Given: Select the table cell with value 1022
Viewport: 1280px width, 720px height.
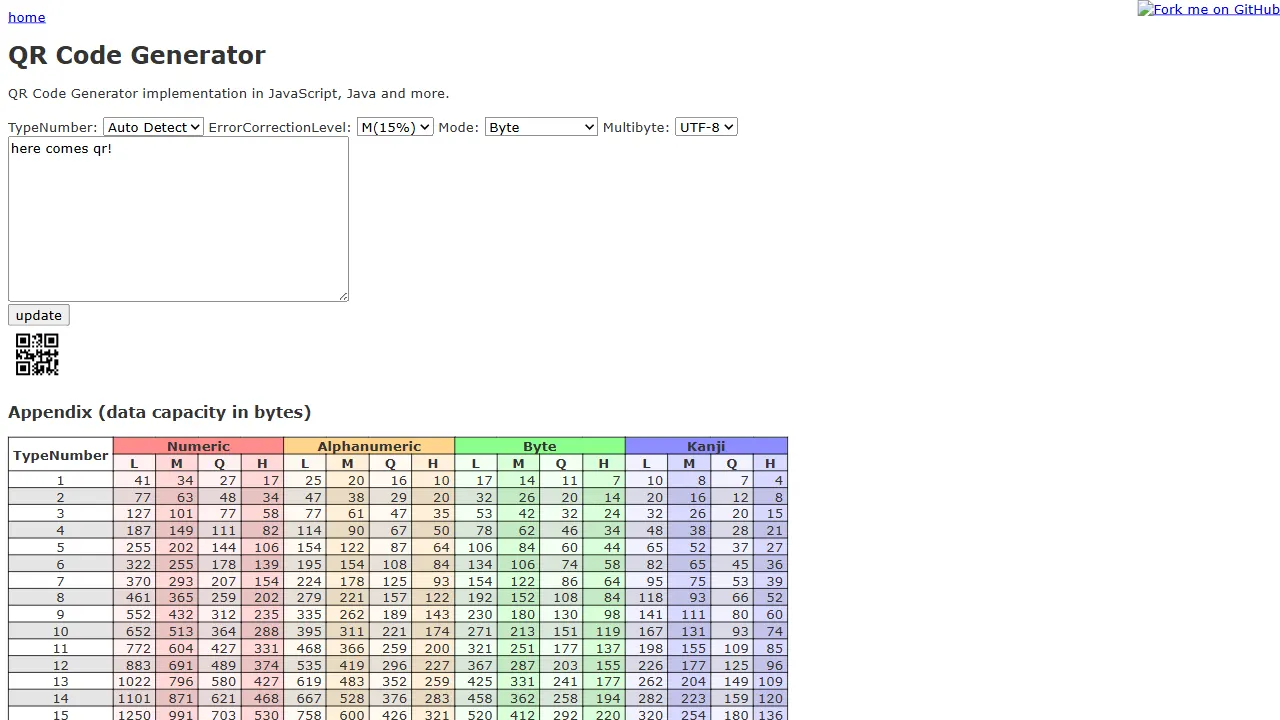Looking at the screenshot, I should click(134, 682).
